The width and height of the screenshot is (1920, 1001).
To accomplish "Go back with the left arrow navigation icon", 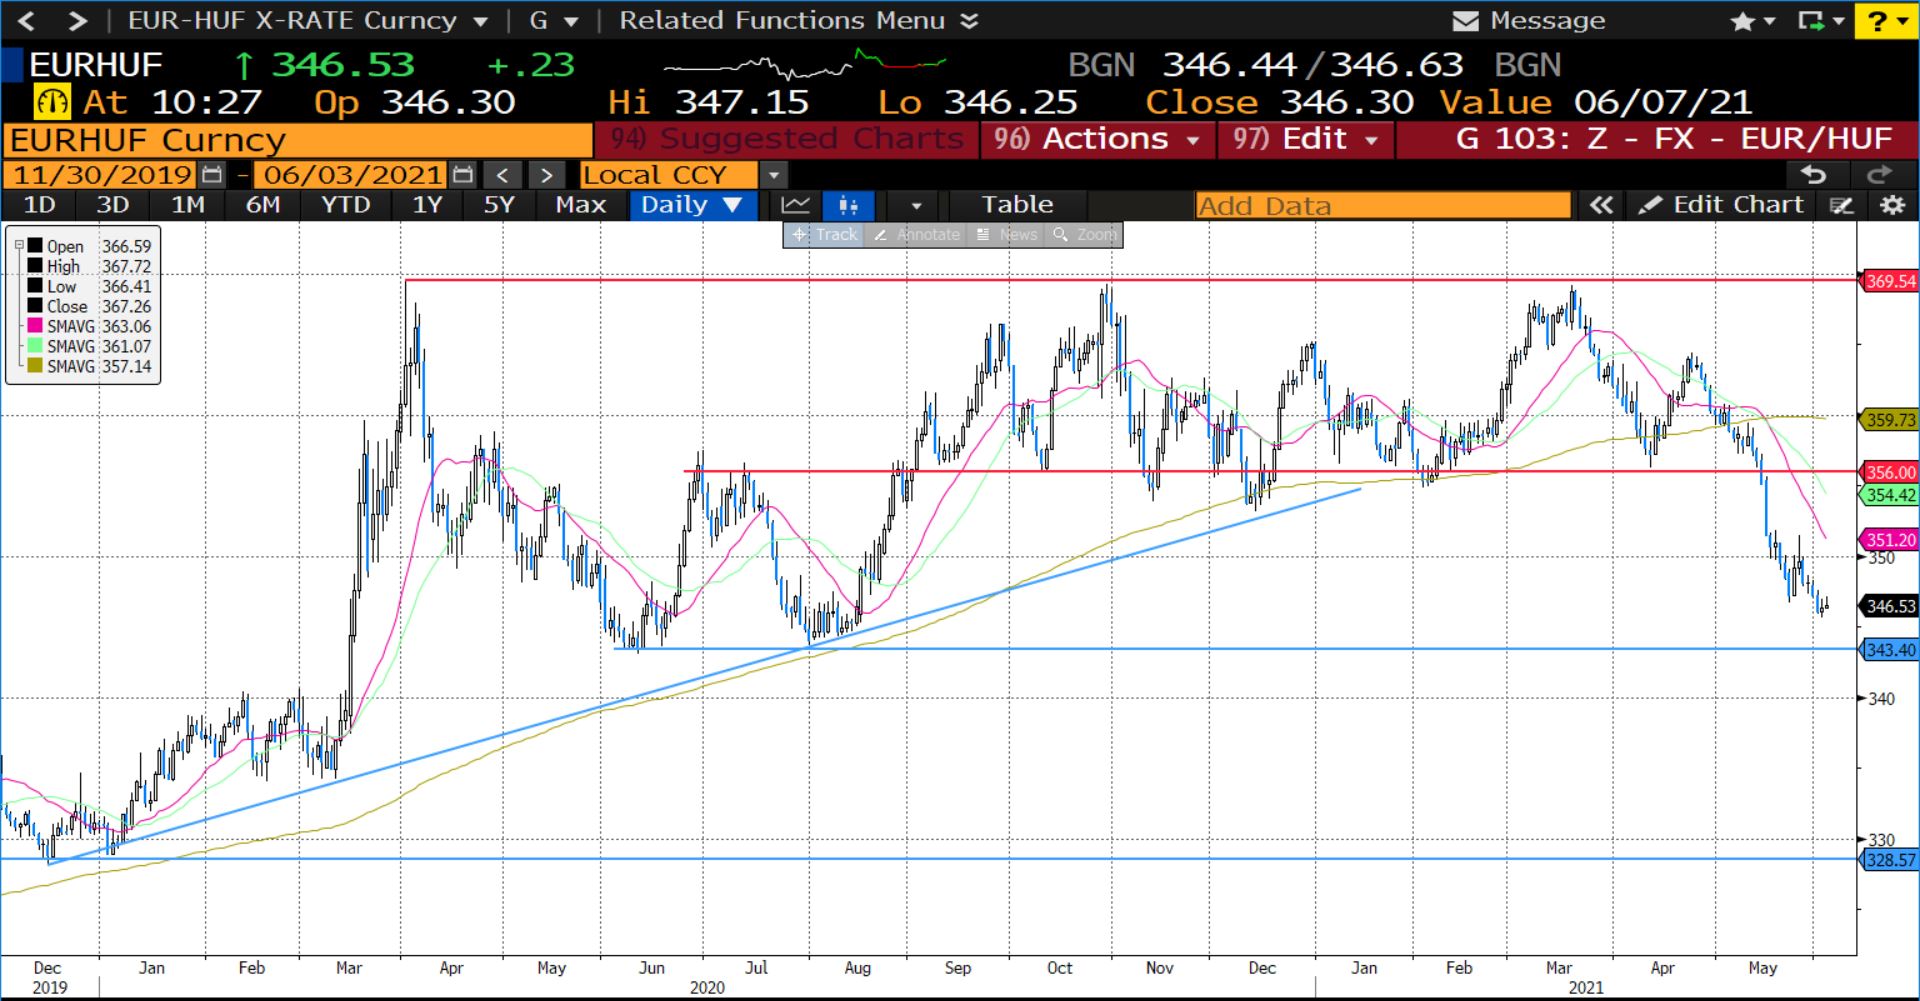I will pos(27,20).
